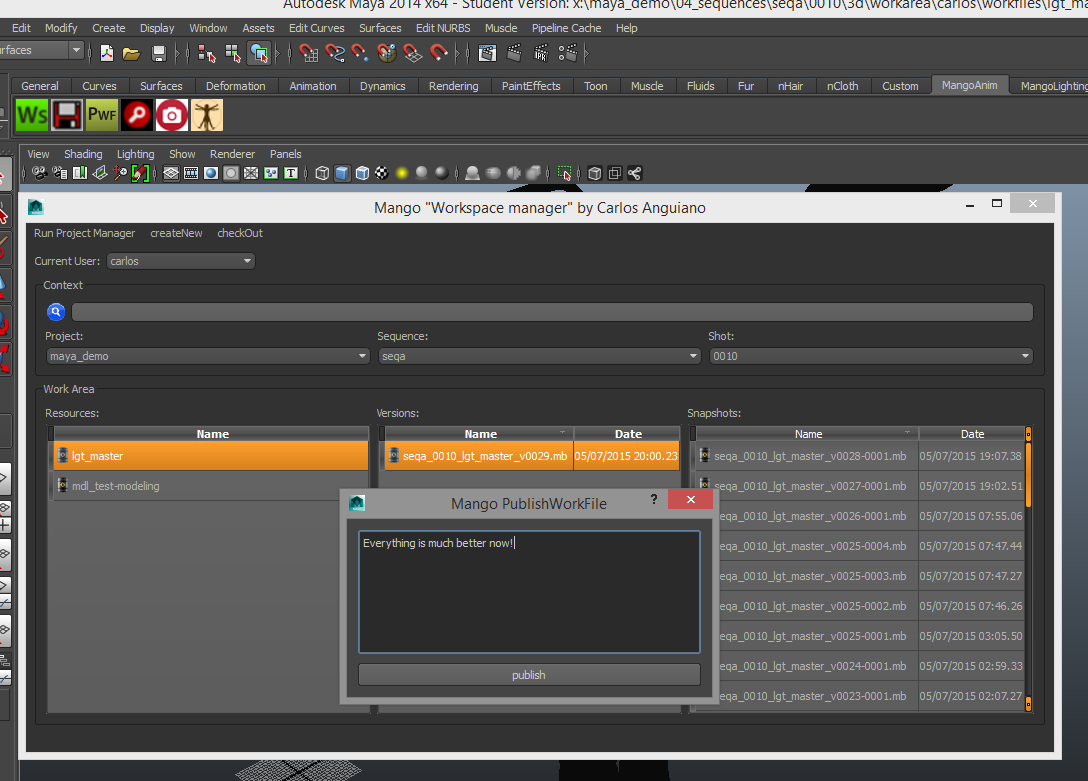Image resolution: width=1088 pixels, height=781 pixels.
Task: Sort Snapshots by Name column header
Action: [x=808, y=434]
